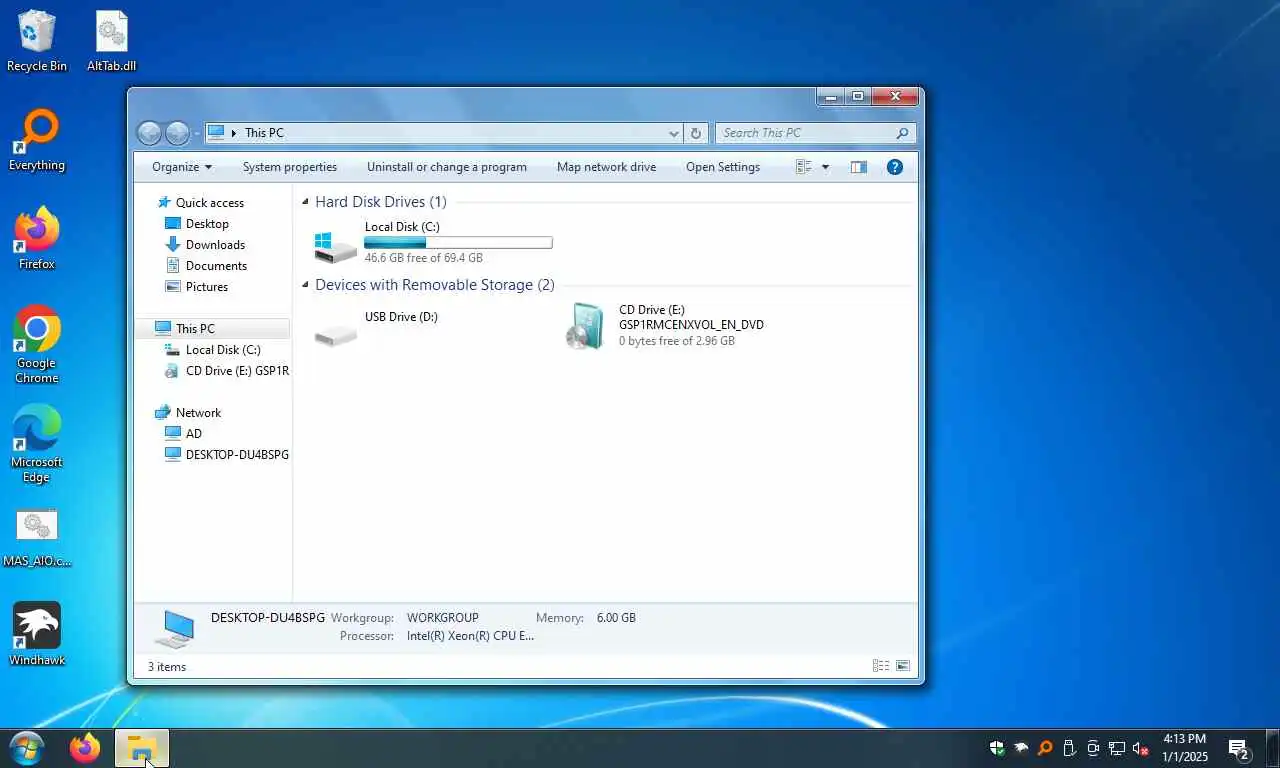Choose Map network drive
Viewport: 1280px width, 768px height.
click(606, 167)
